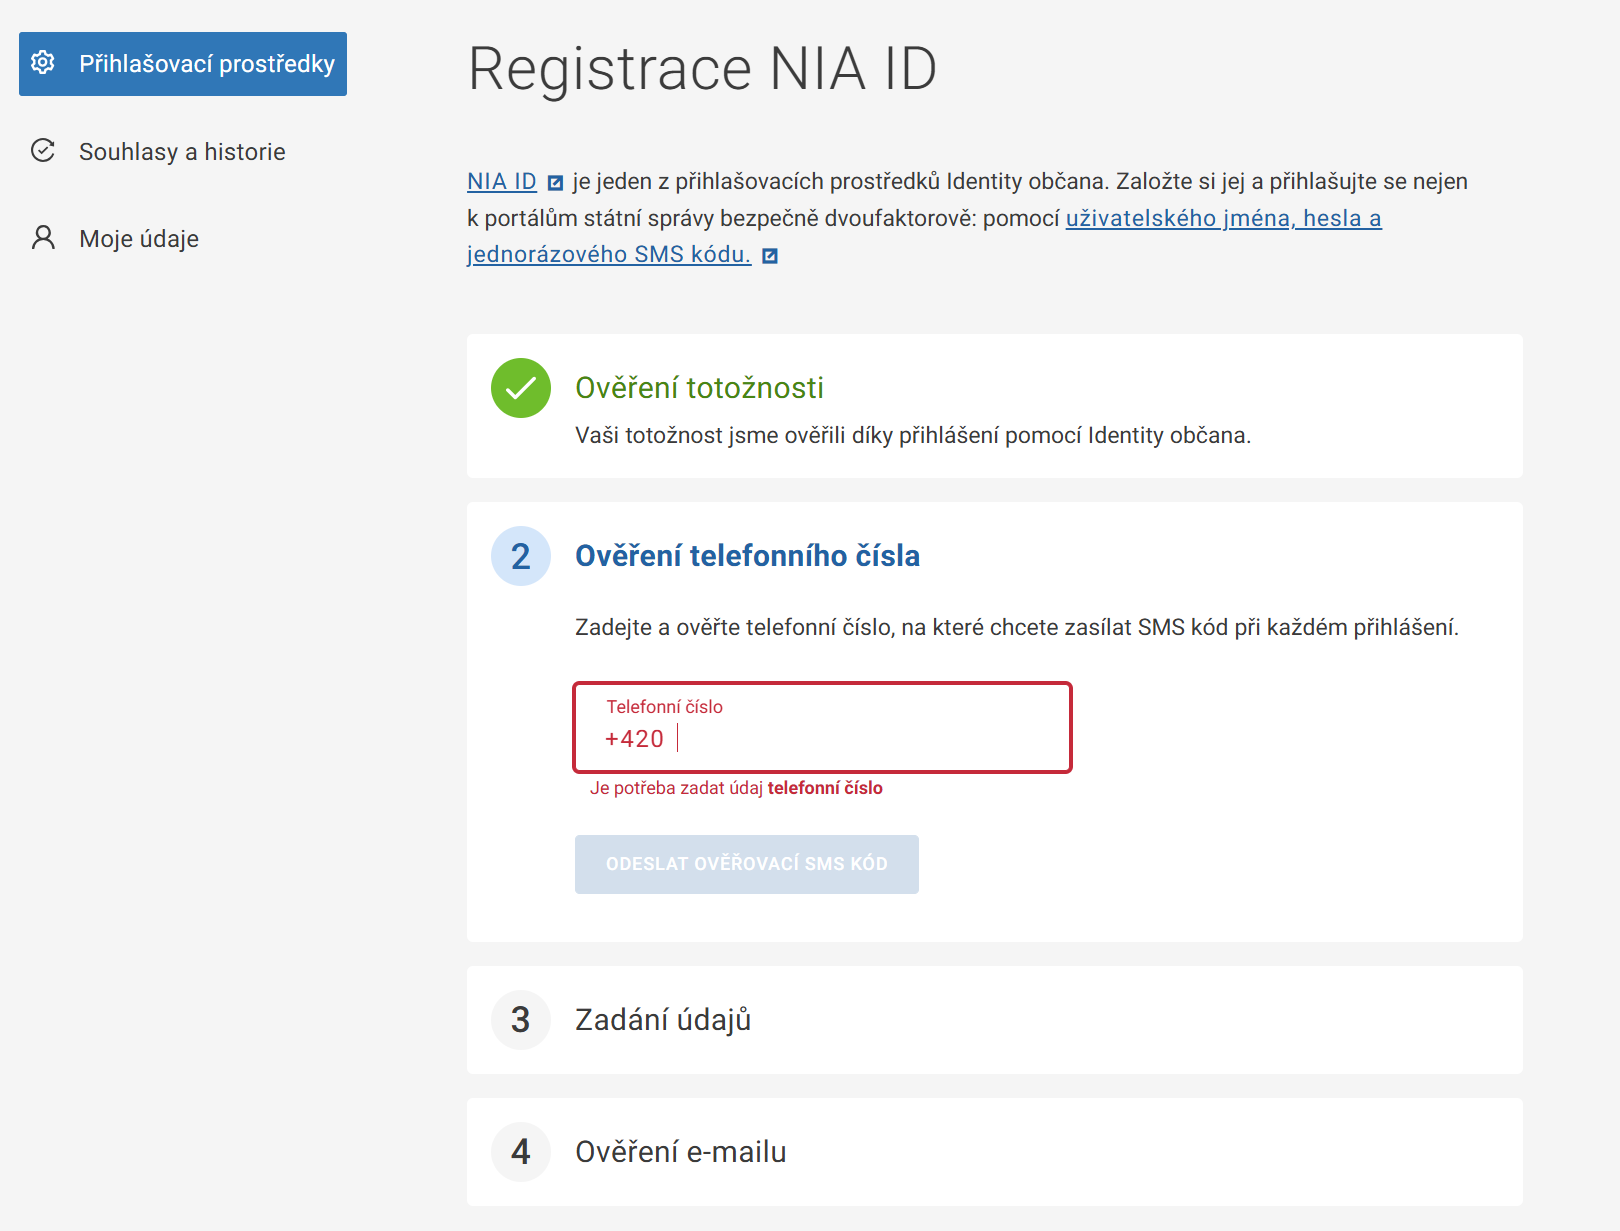The image size is (1620, 1231).
Task: Open Souhlasy a historie section
Action: click(182, 152)
